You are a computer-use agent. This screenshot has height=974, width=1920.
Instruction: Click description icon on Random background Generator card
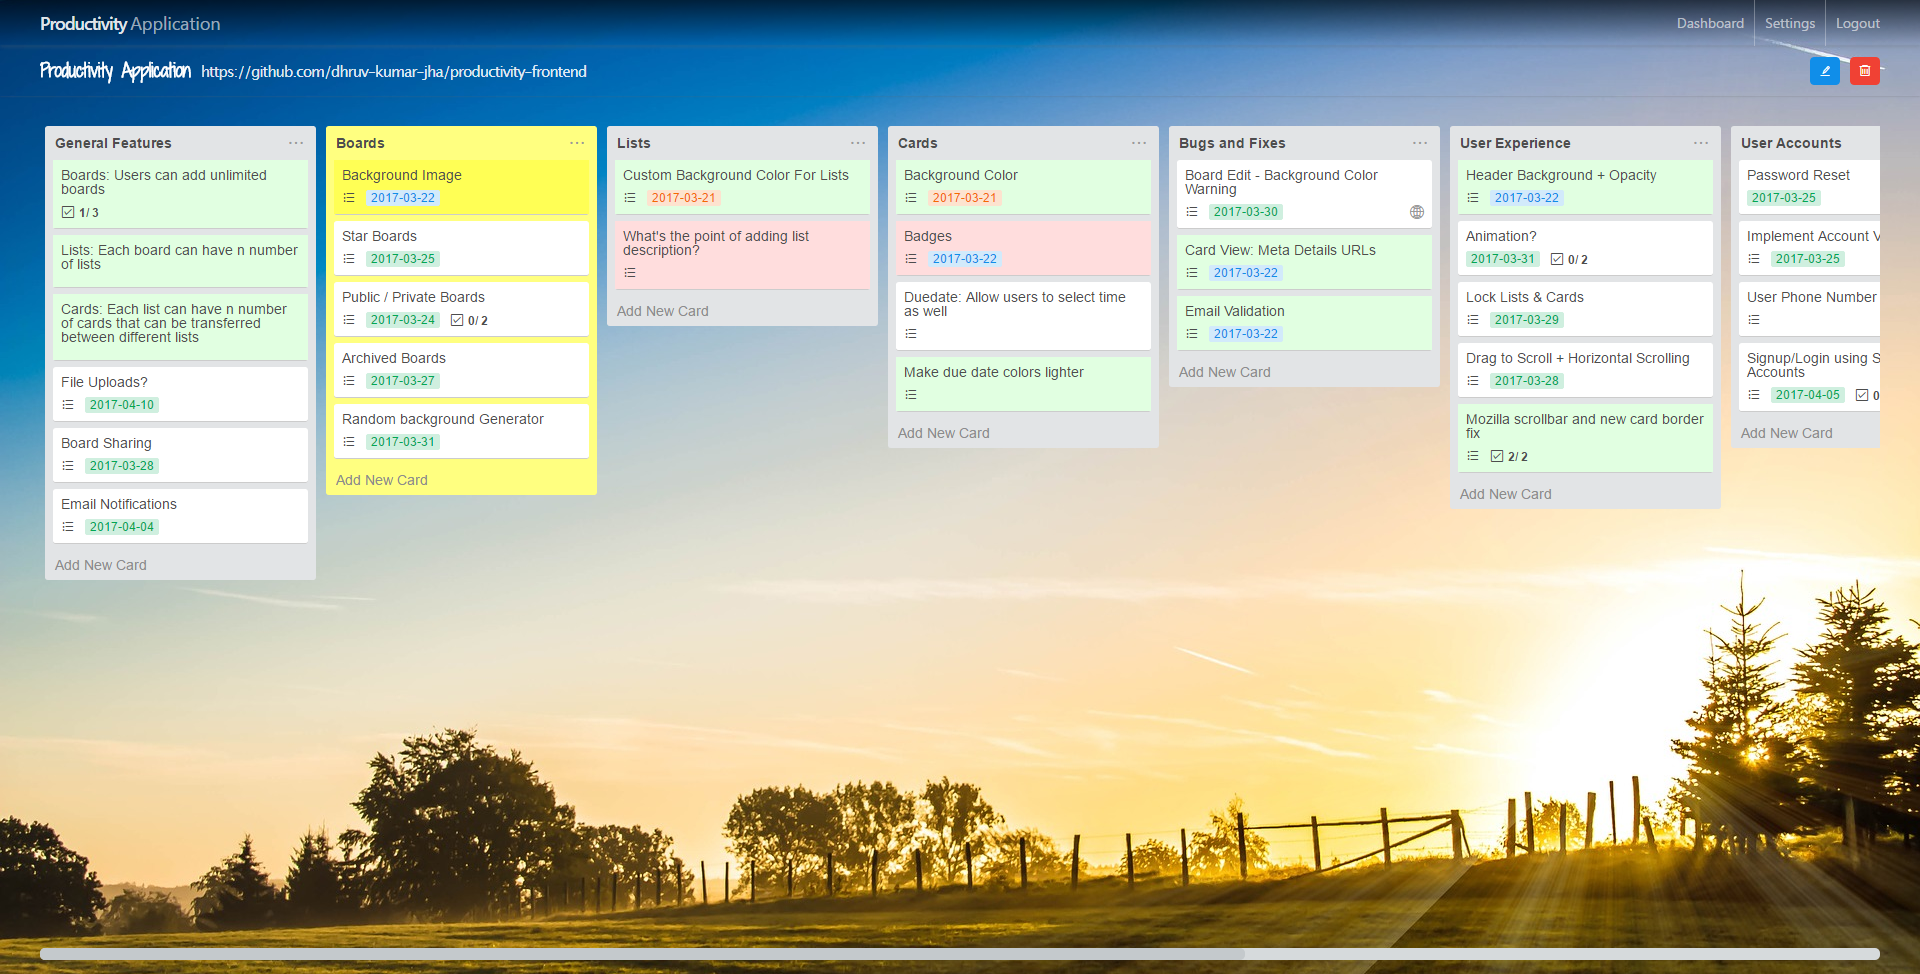click(x=349, y=442)
